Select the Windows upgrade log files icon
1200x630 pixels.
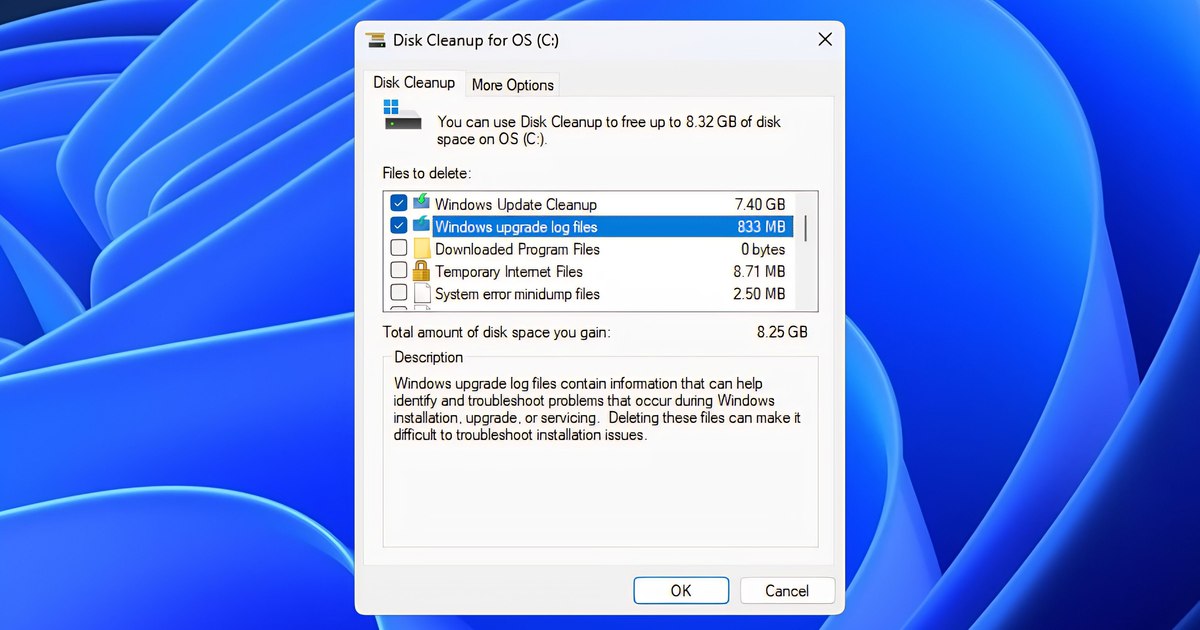tap(422, 226)
